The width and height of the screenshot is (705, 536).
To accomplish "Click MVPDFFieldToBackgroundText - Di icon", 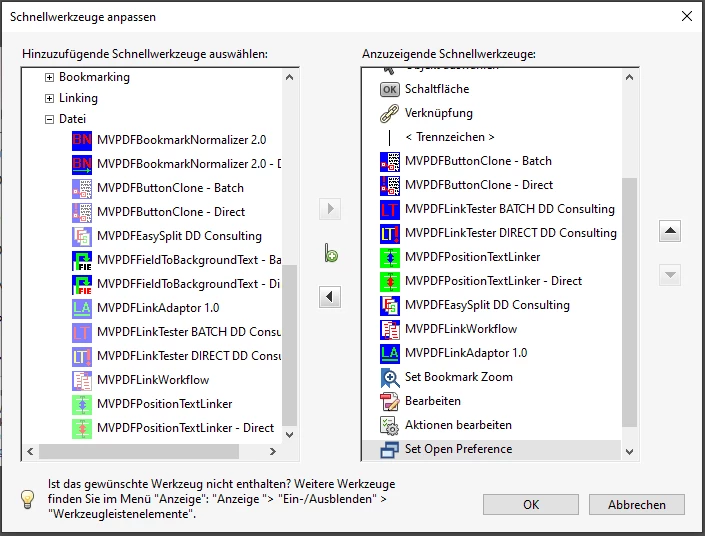I will click(x=82, y=284).
